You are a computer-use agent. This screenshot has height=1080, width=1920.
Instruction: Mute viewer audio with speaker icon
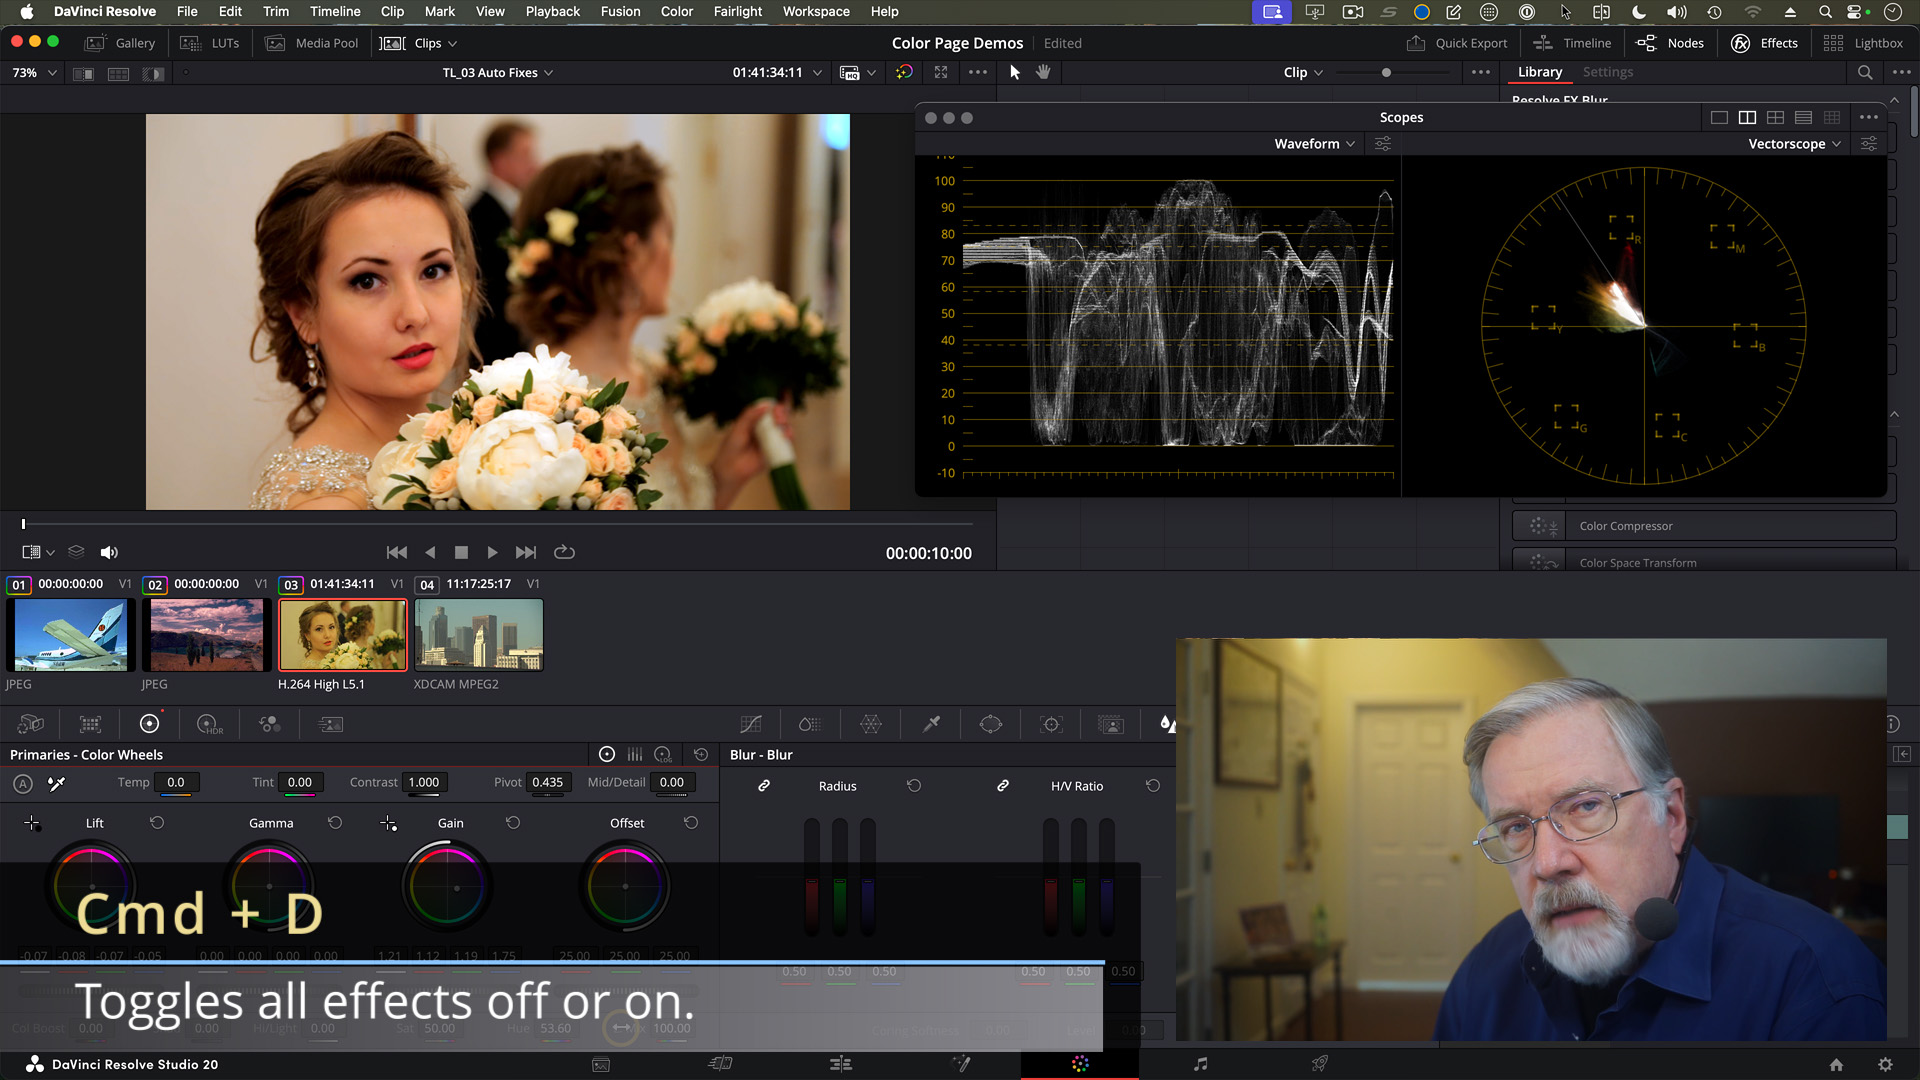click(109, 552)
